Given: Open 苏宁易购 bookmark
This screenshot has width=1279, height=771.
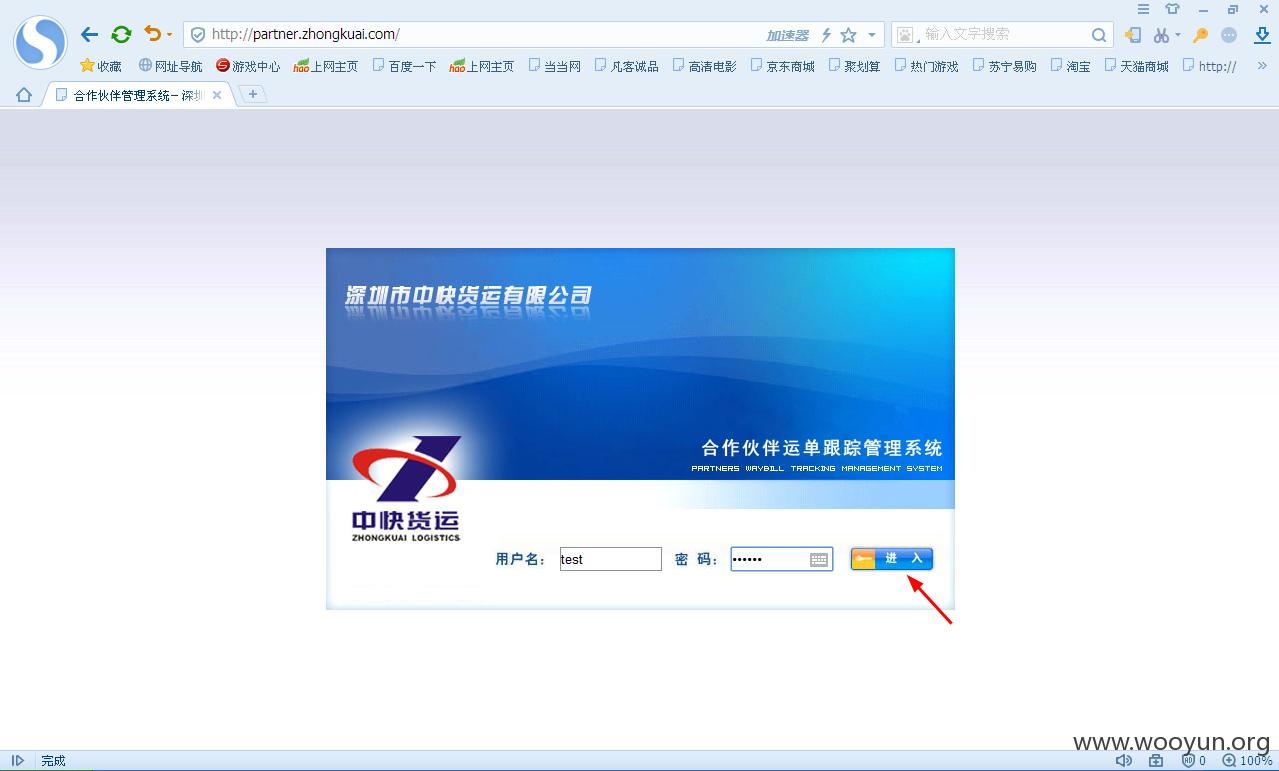Looking at the screenshot, I should pyautogui.click(x=1005, y=66).
